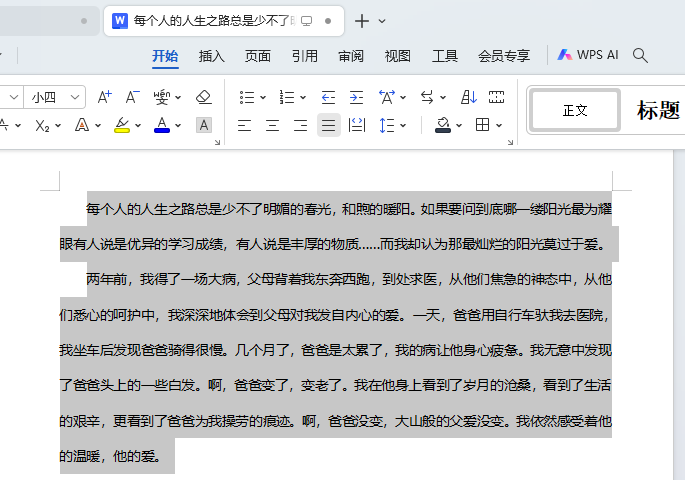Image resolution: width=685 pixels, height=480 pixels.
Task: Click the show paragraph marks icon
Action: 496,97
